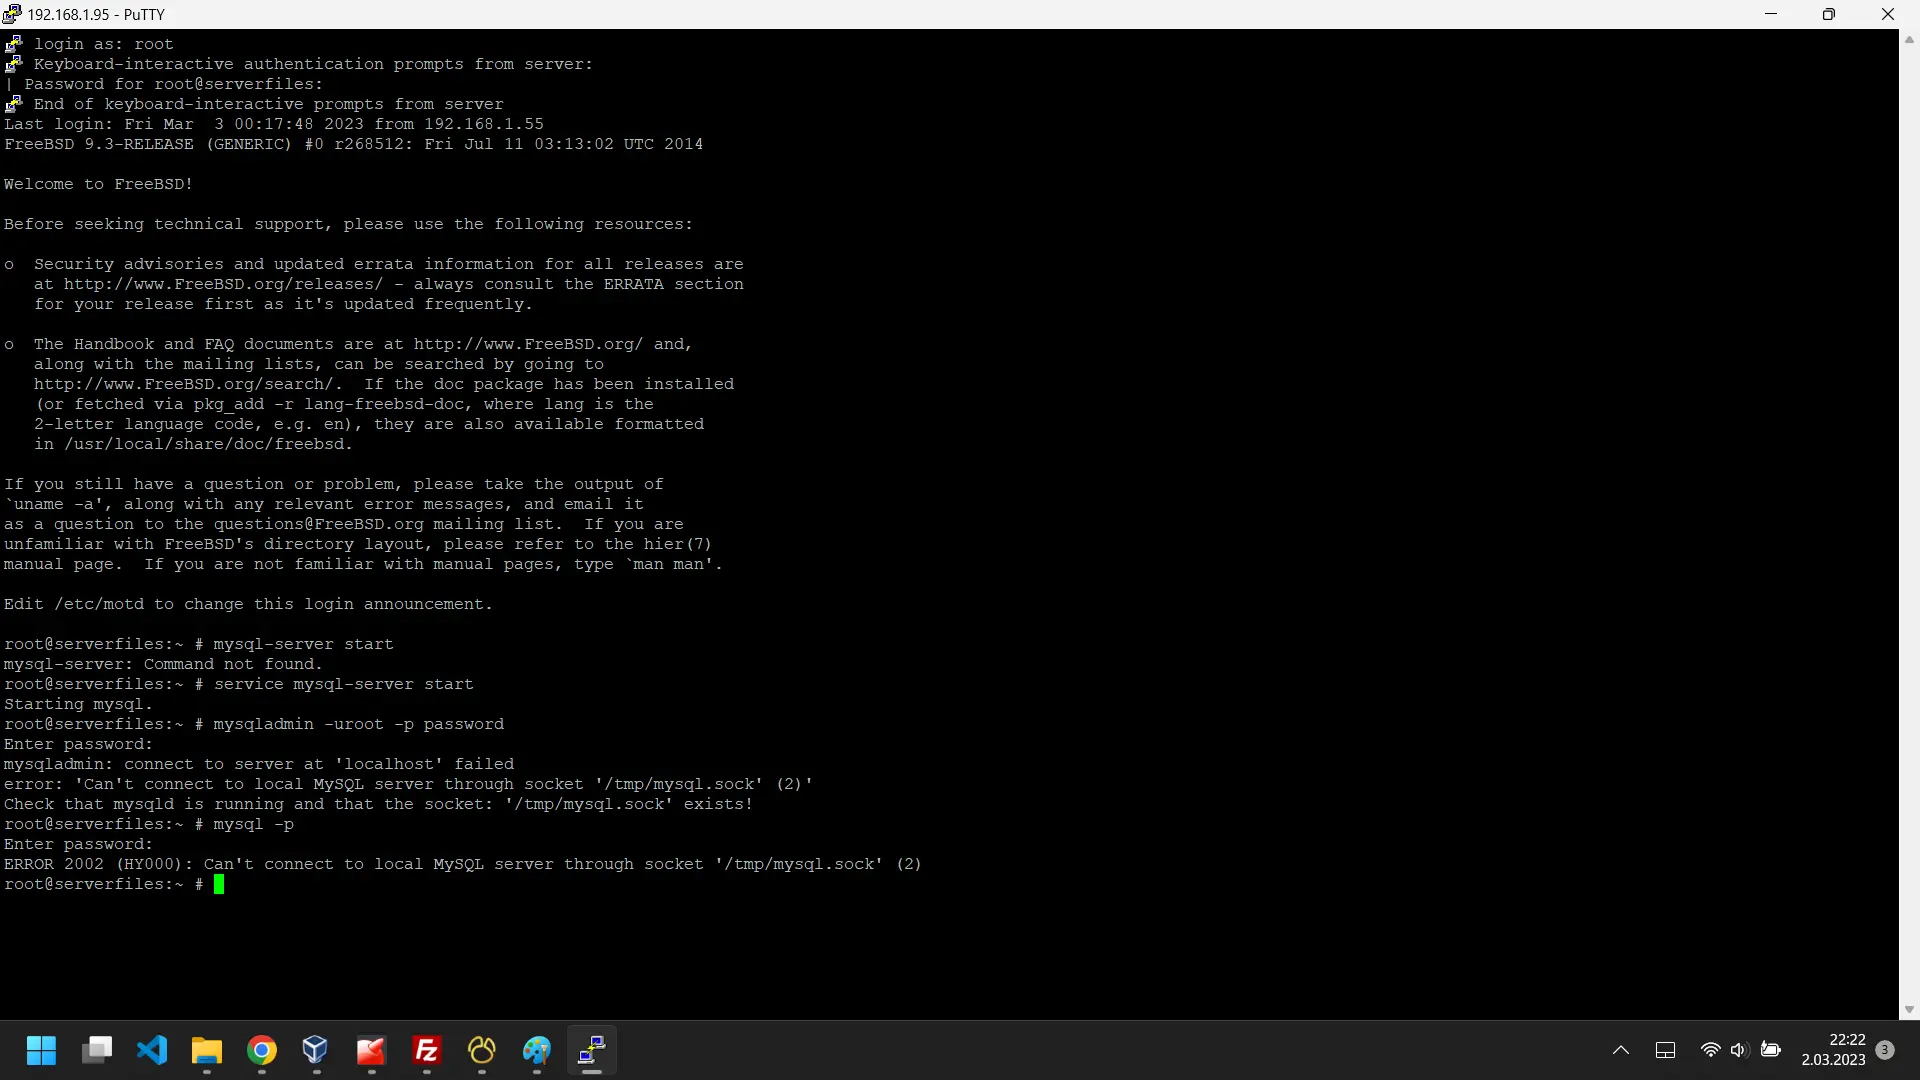Image resolution: width=1920 pixels, height=1080 pixels.
Task: Click 'mysql-server: Command not found.' line
Action: (x=163, y=664)
